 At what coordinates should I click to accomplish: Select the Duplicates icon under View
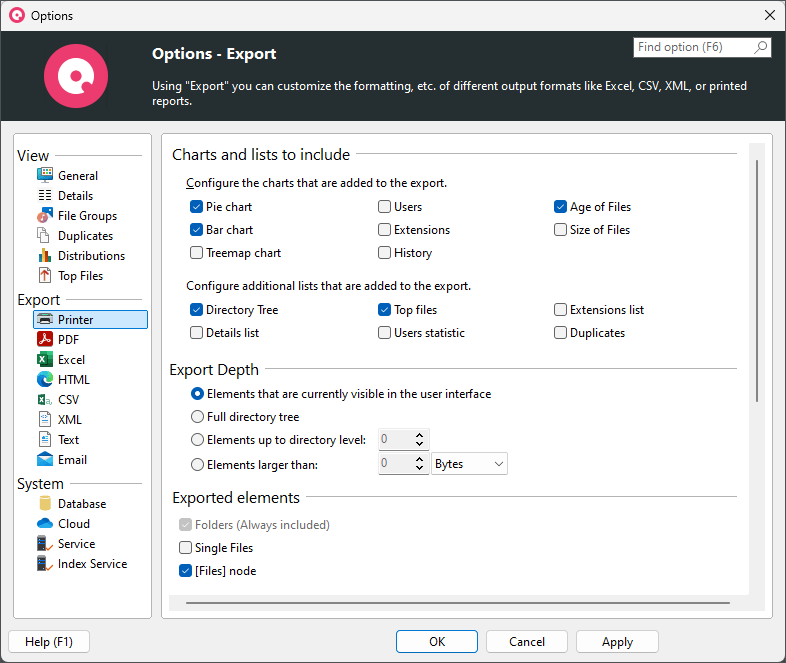point(45,236)
